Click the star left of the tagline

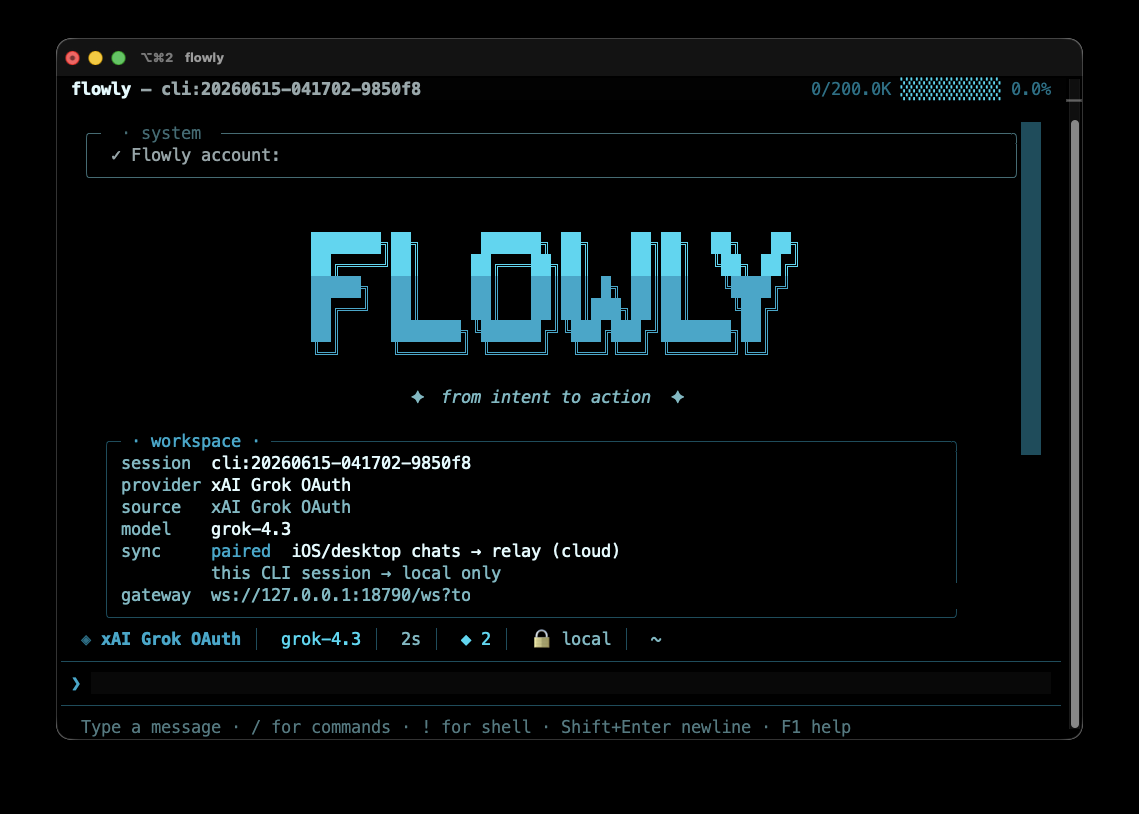[418, 397]
